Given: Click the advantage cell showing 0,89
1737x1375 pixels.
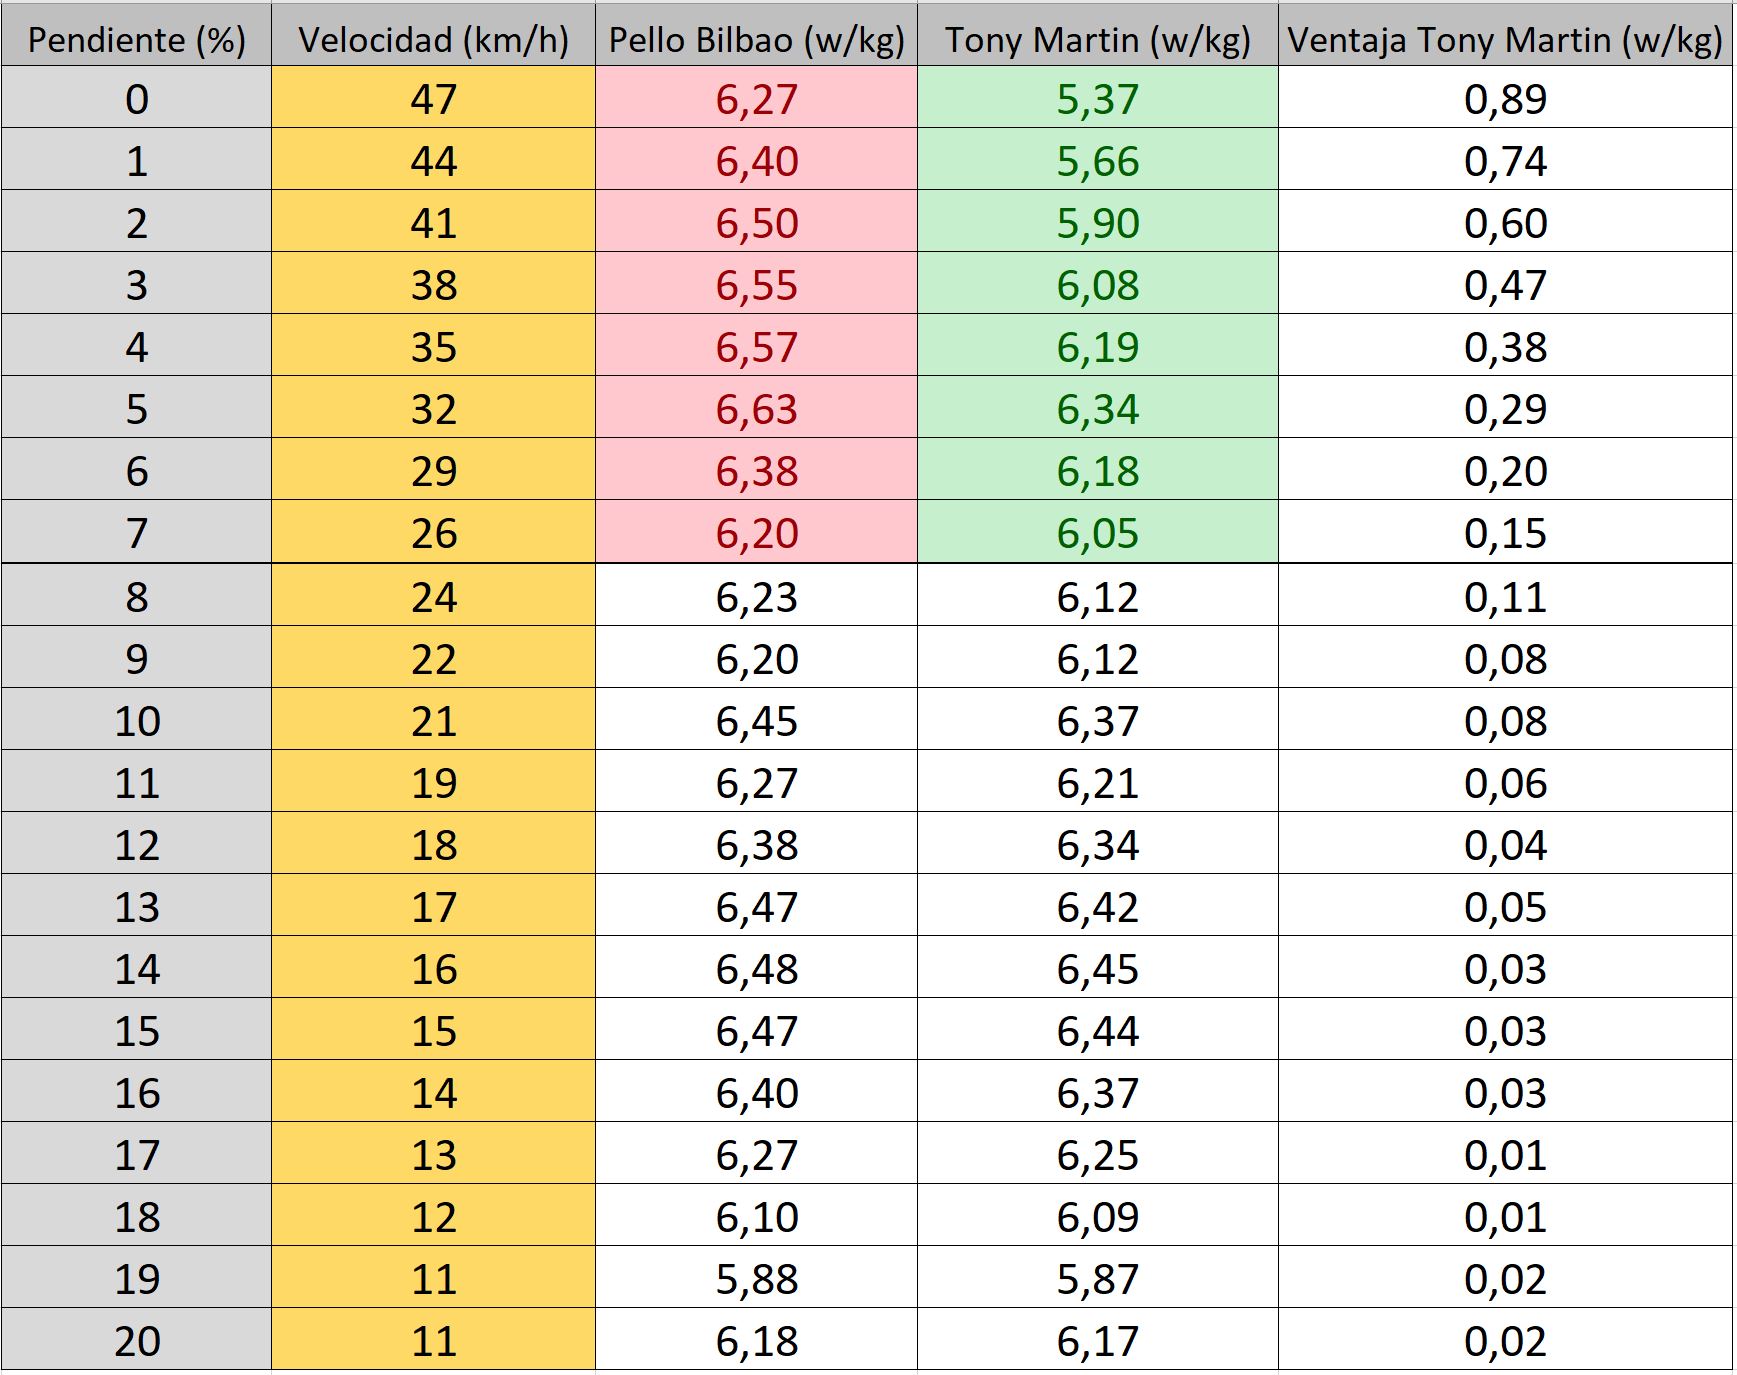Looking at the screenshot, I should click(x=1504, y=99).
